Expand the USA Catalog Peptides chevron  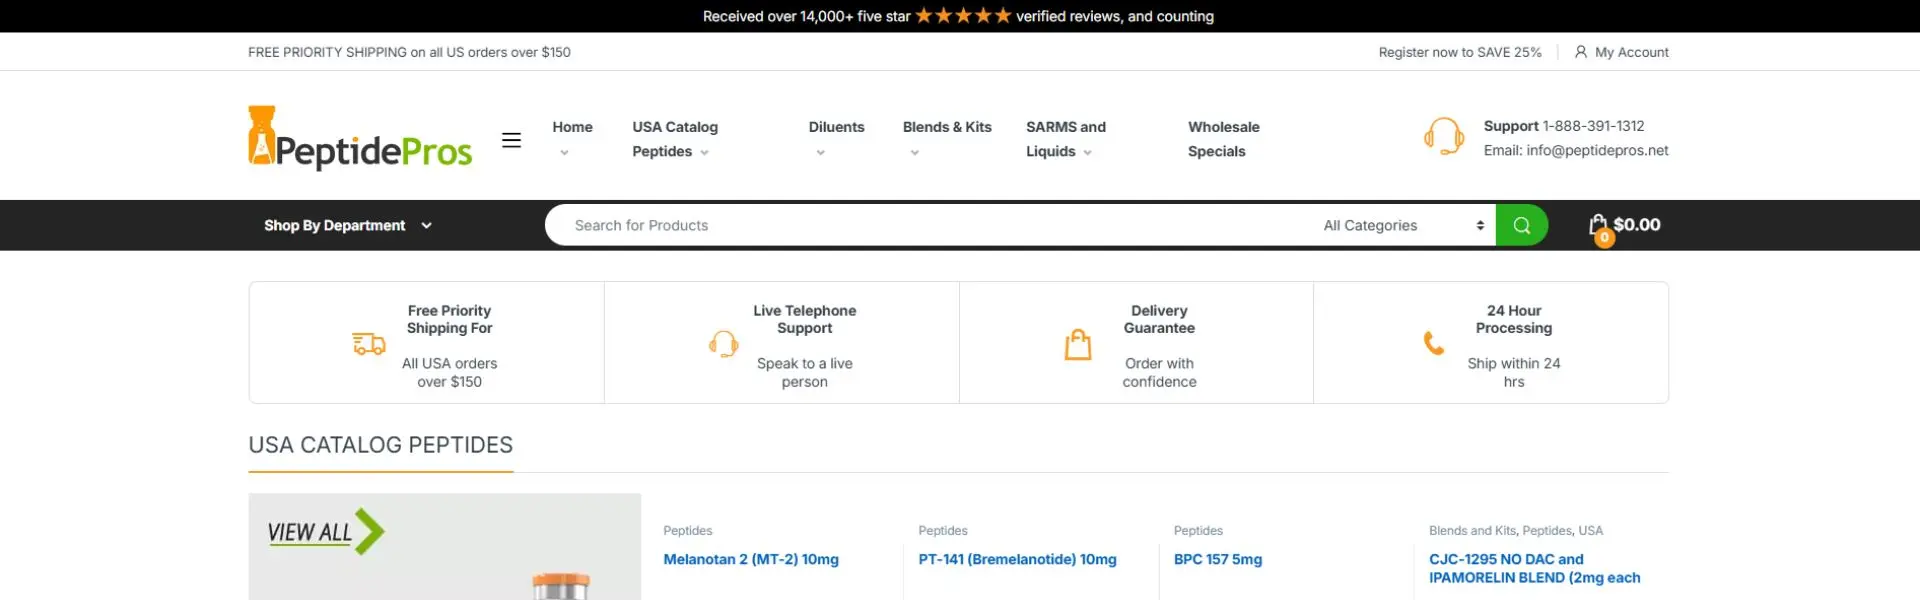[704, 153]
